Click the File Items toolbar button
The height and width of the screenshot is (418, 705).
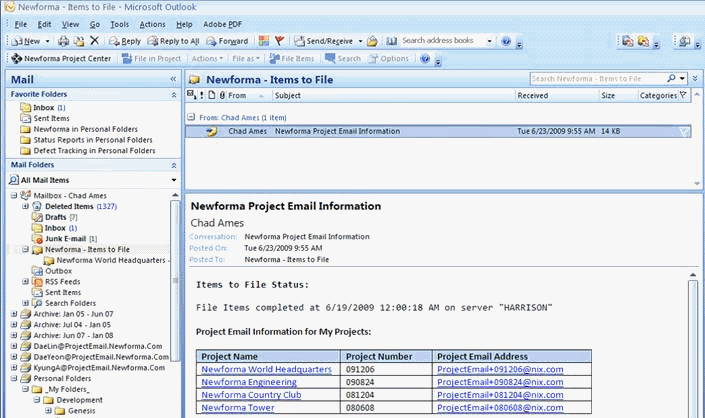tap(292, 58)
